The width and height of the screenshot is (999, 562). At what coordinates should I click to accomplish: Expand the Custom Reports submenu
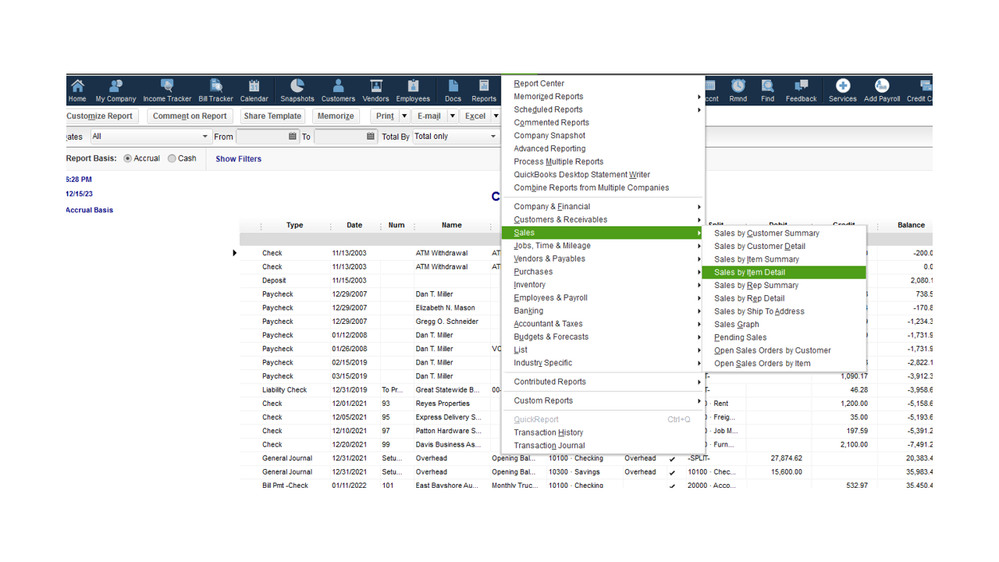click(602, 401)
